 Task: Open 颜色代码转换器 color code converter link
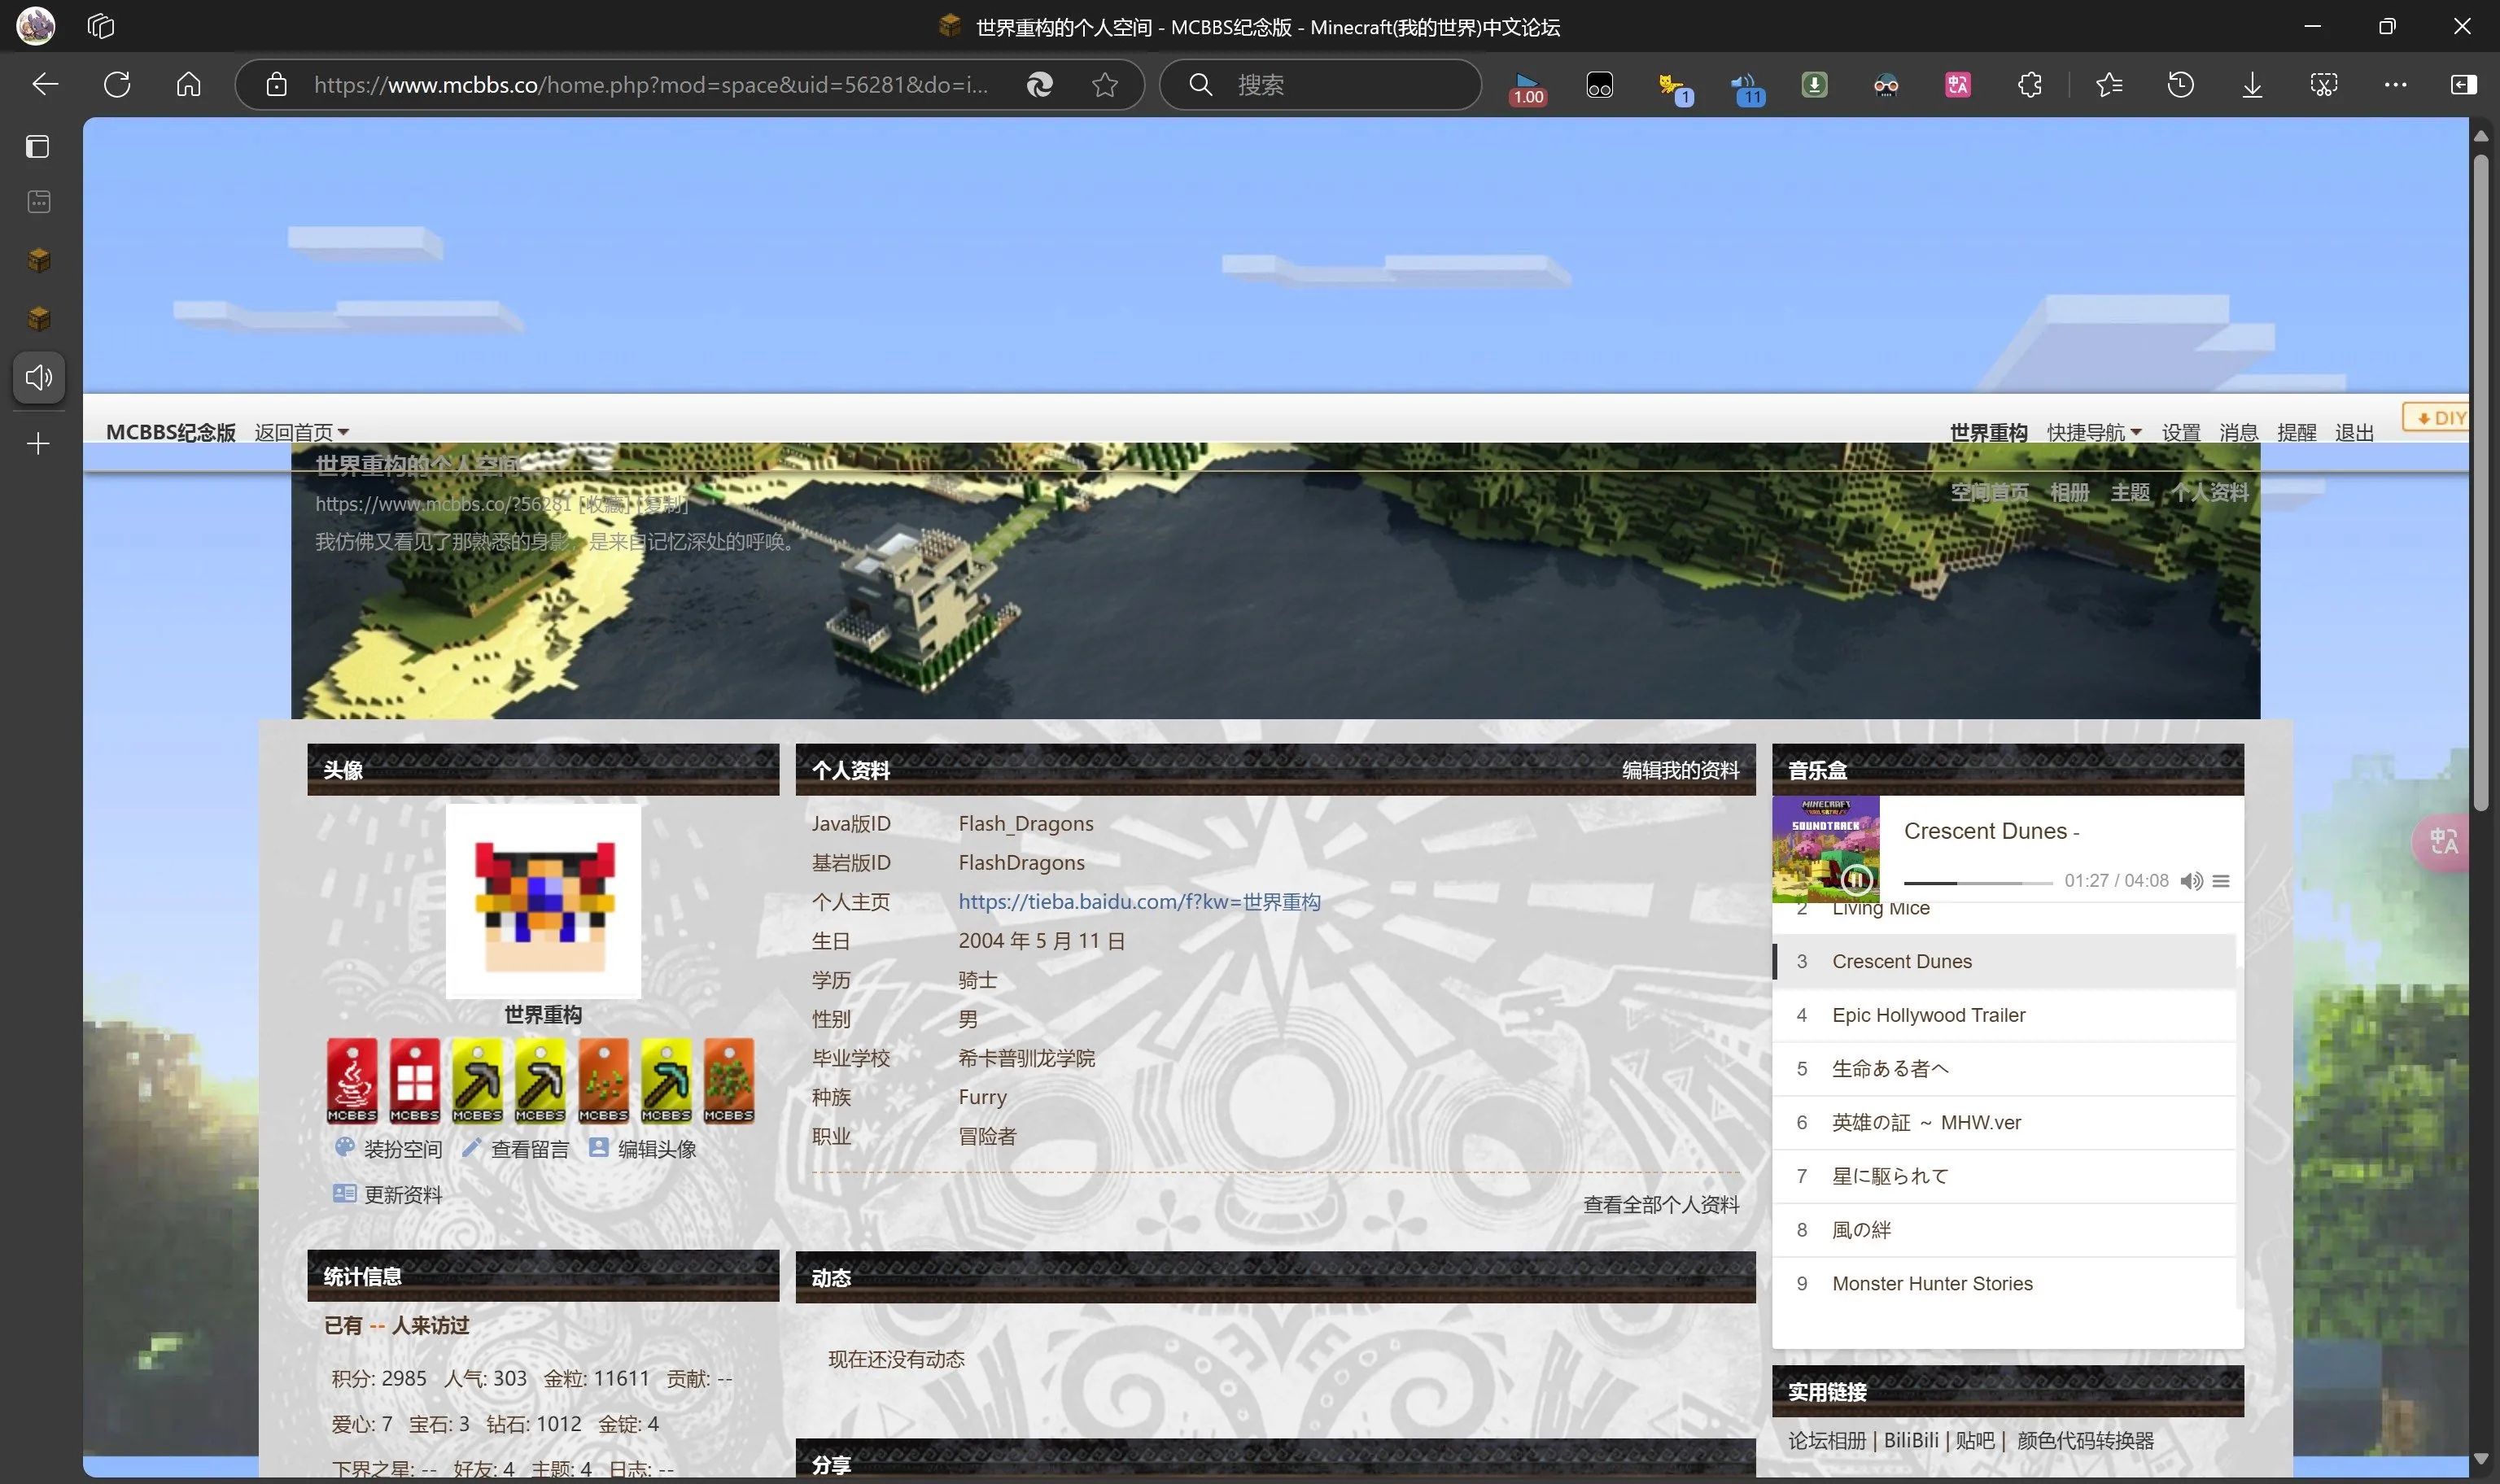pyautogui.click(x=2085, y=1440)
